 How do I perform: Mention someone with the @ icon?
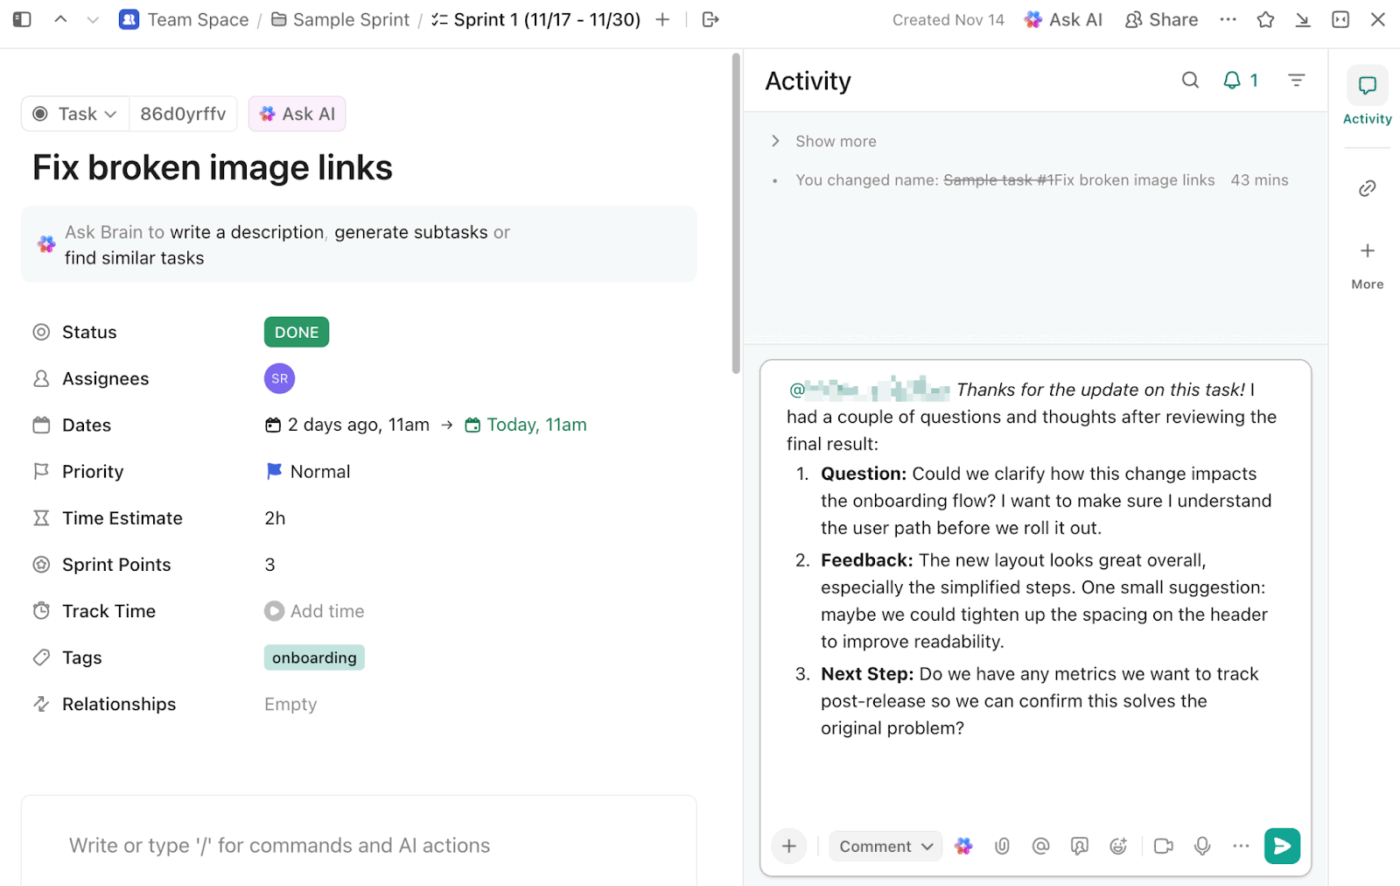click(x=1040, y=845)
